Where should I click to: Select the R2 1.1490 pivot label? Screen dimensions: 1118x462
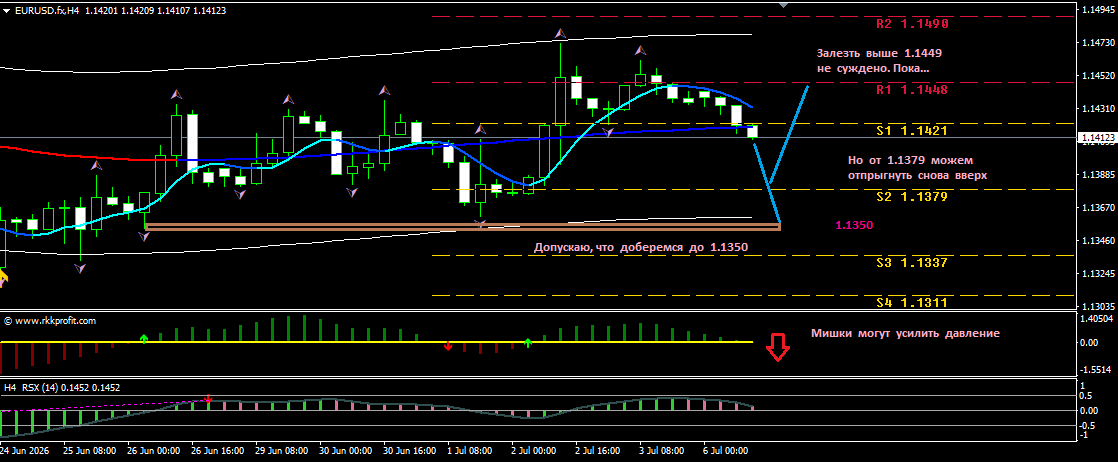[x=912, y=24]
